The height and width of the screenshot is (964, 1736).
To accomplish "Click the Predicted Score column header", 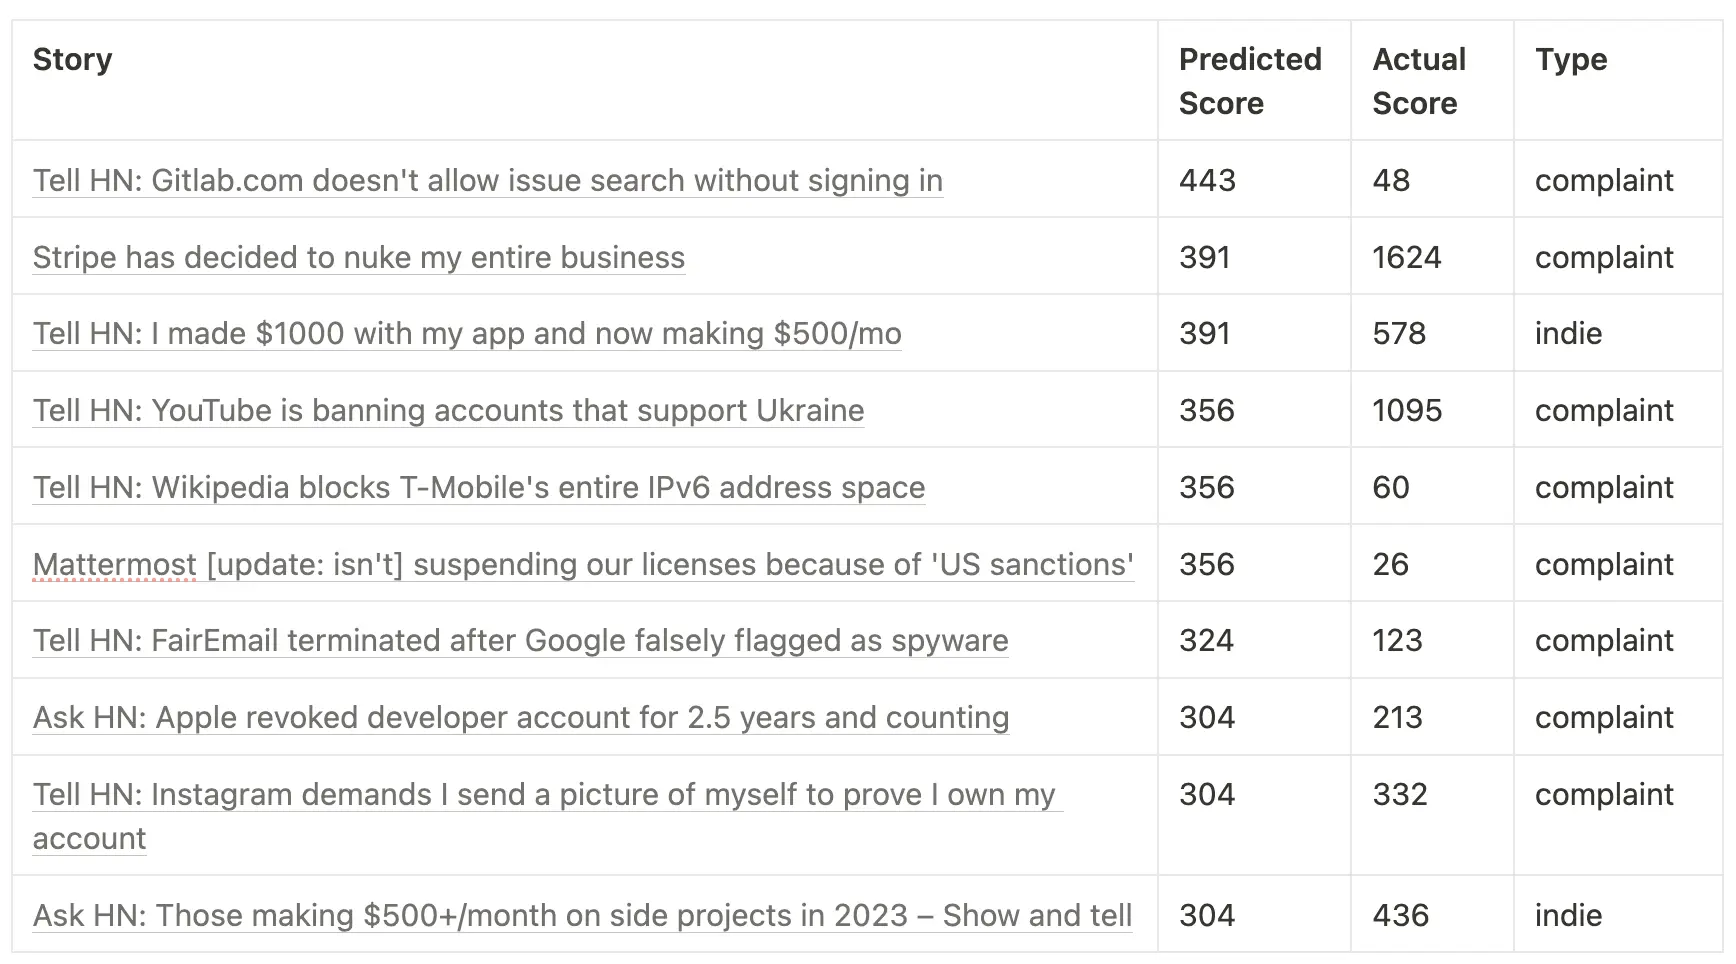I will click(1249, 81).
